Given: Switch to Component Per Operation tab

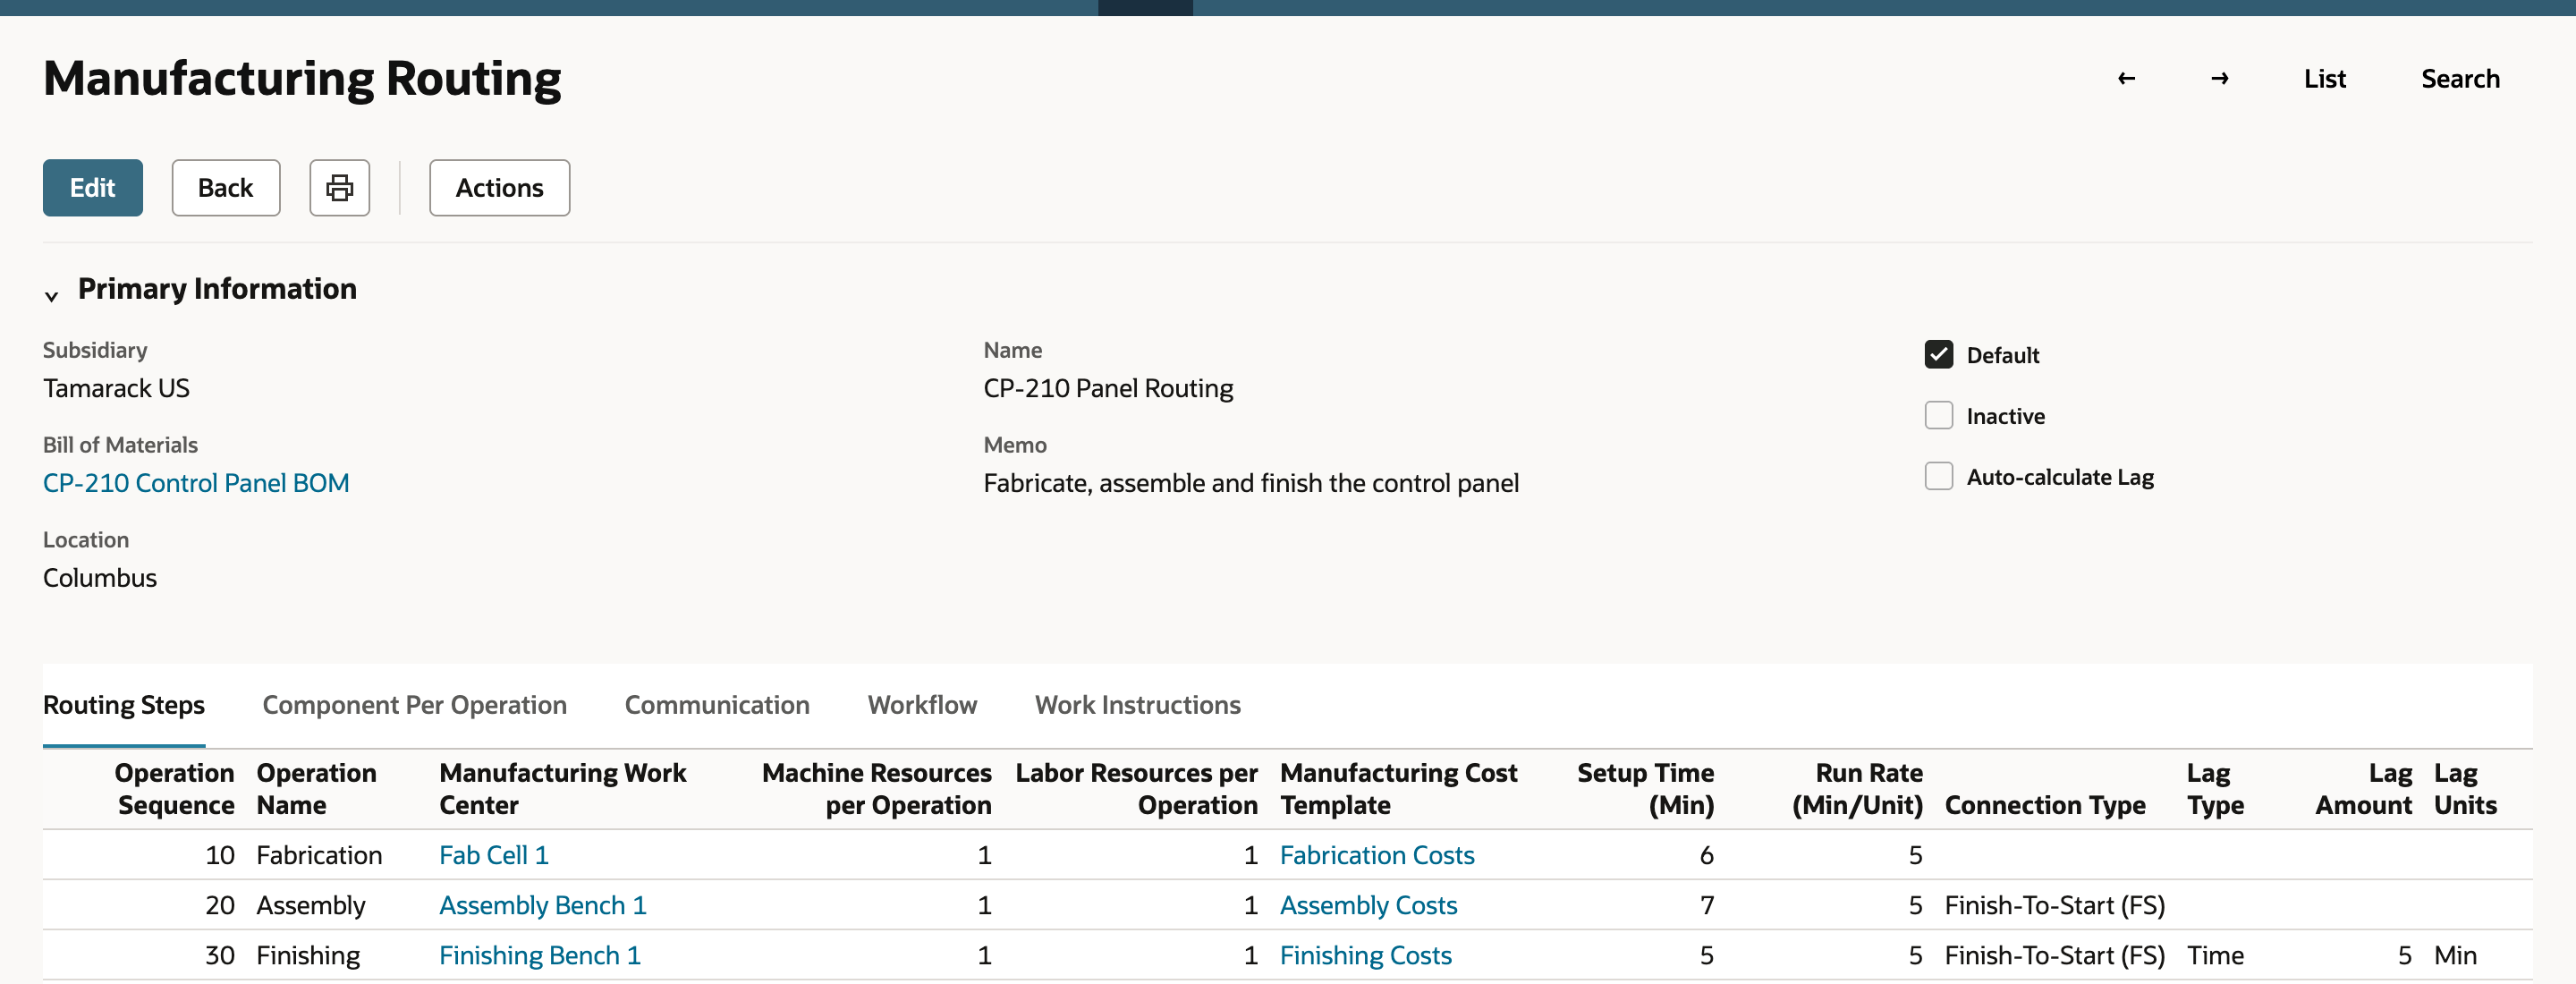Looking at the screenshot, I should tap(414, 705).
